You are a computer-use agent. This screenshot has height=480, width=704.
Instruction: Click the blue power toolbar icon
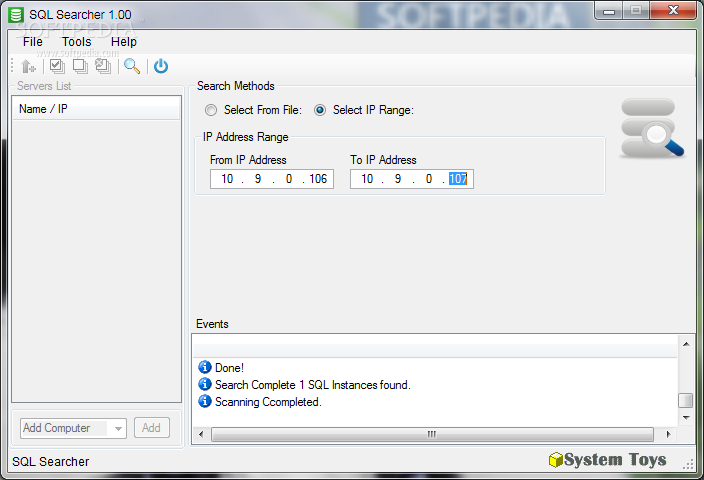(161, 66)
